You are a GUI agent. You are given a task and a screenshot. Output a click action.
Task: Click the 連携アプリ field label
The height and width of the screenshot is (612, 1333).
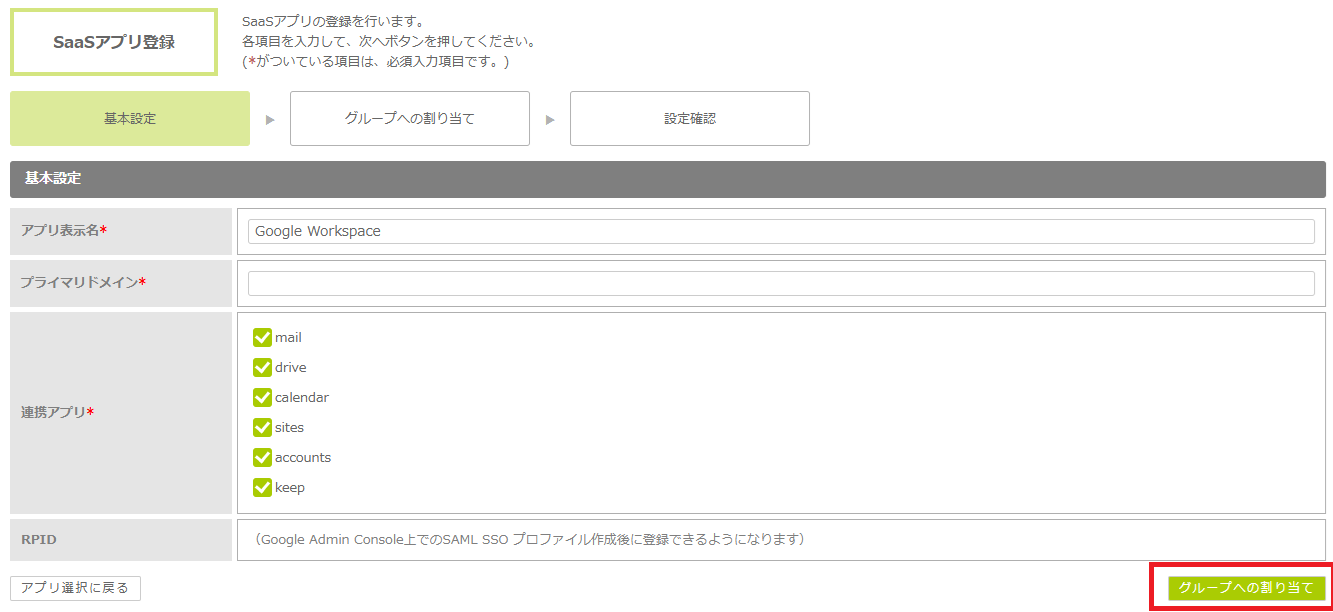[x=57, y=412]
